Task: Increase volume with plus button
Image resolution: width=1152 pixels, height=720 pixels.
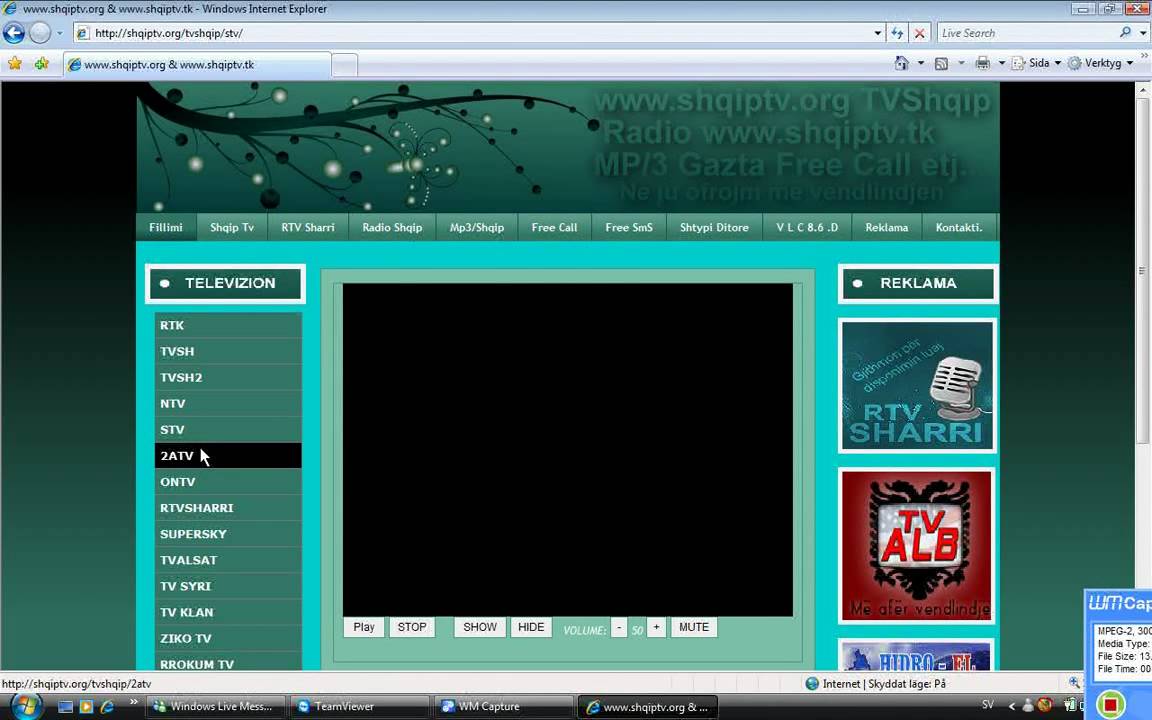Action: [657, 627]
